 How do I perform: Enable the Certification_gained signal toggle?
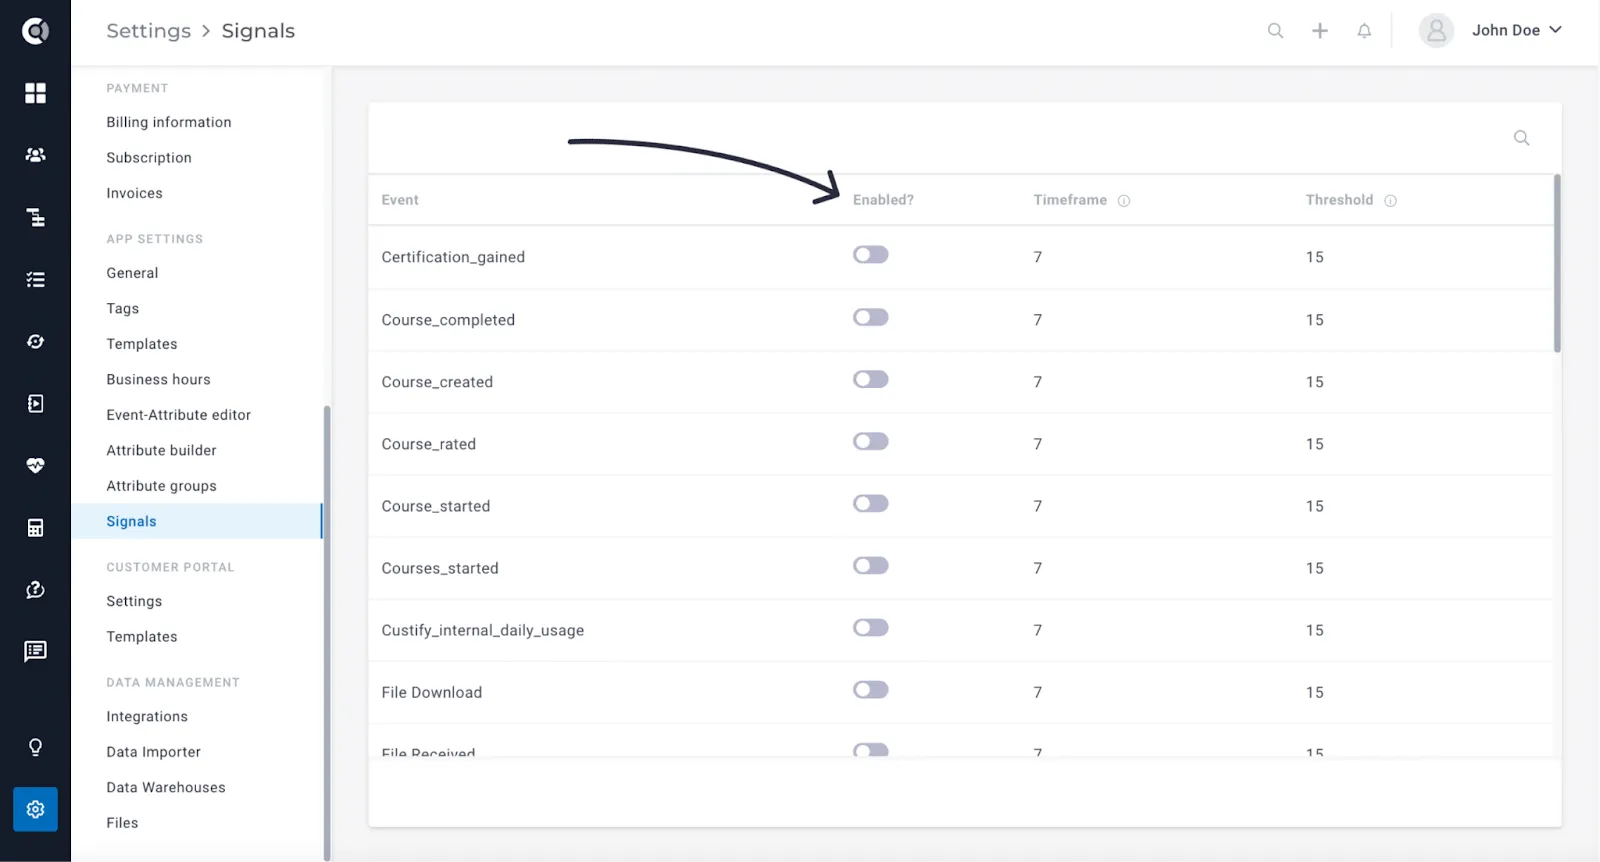871,255
